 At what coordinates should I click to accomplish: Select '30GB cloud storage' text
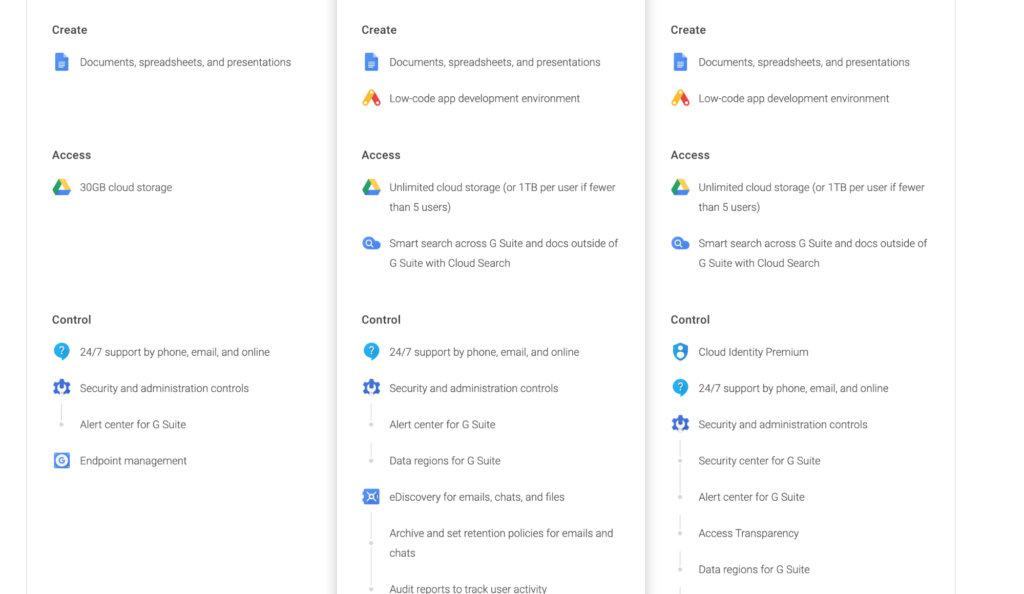pyautogui.click(x=126, y=187)
